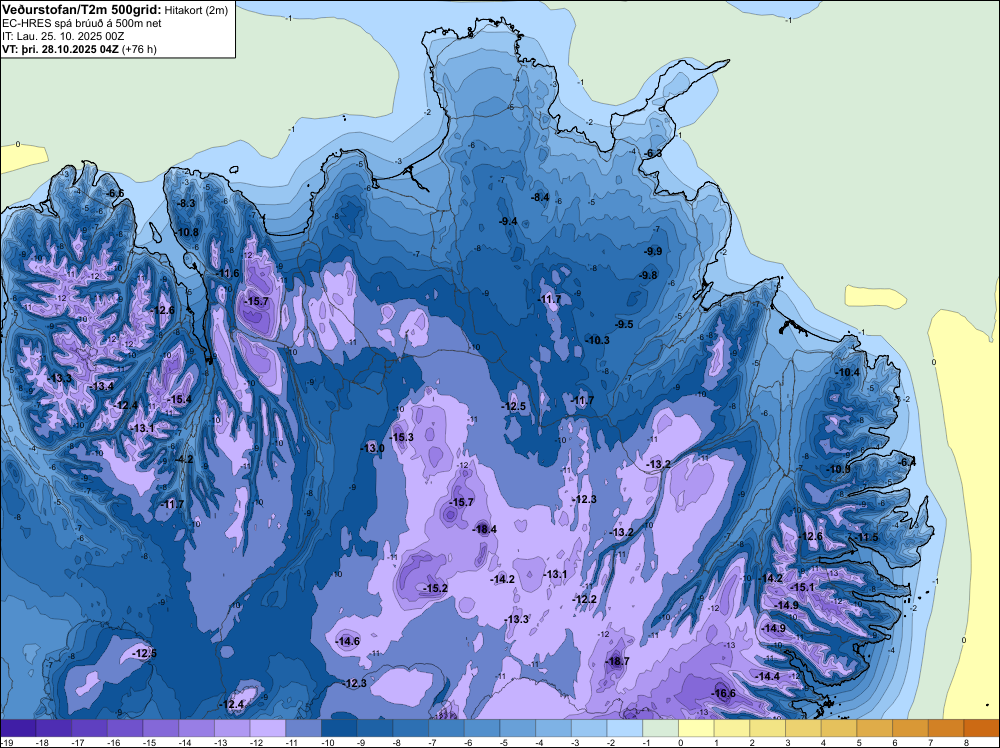
Task: Click the -16.6 temperature value on the map
Action: click(x=723, y=694)
